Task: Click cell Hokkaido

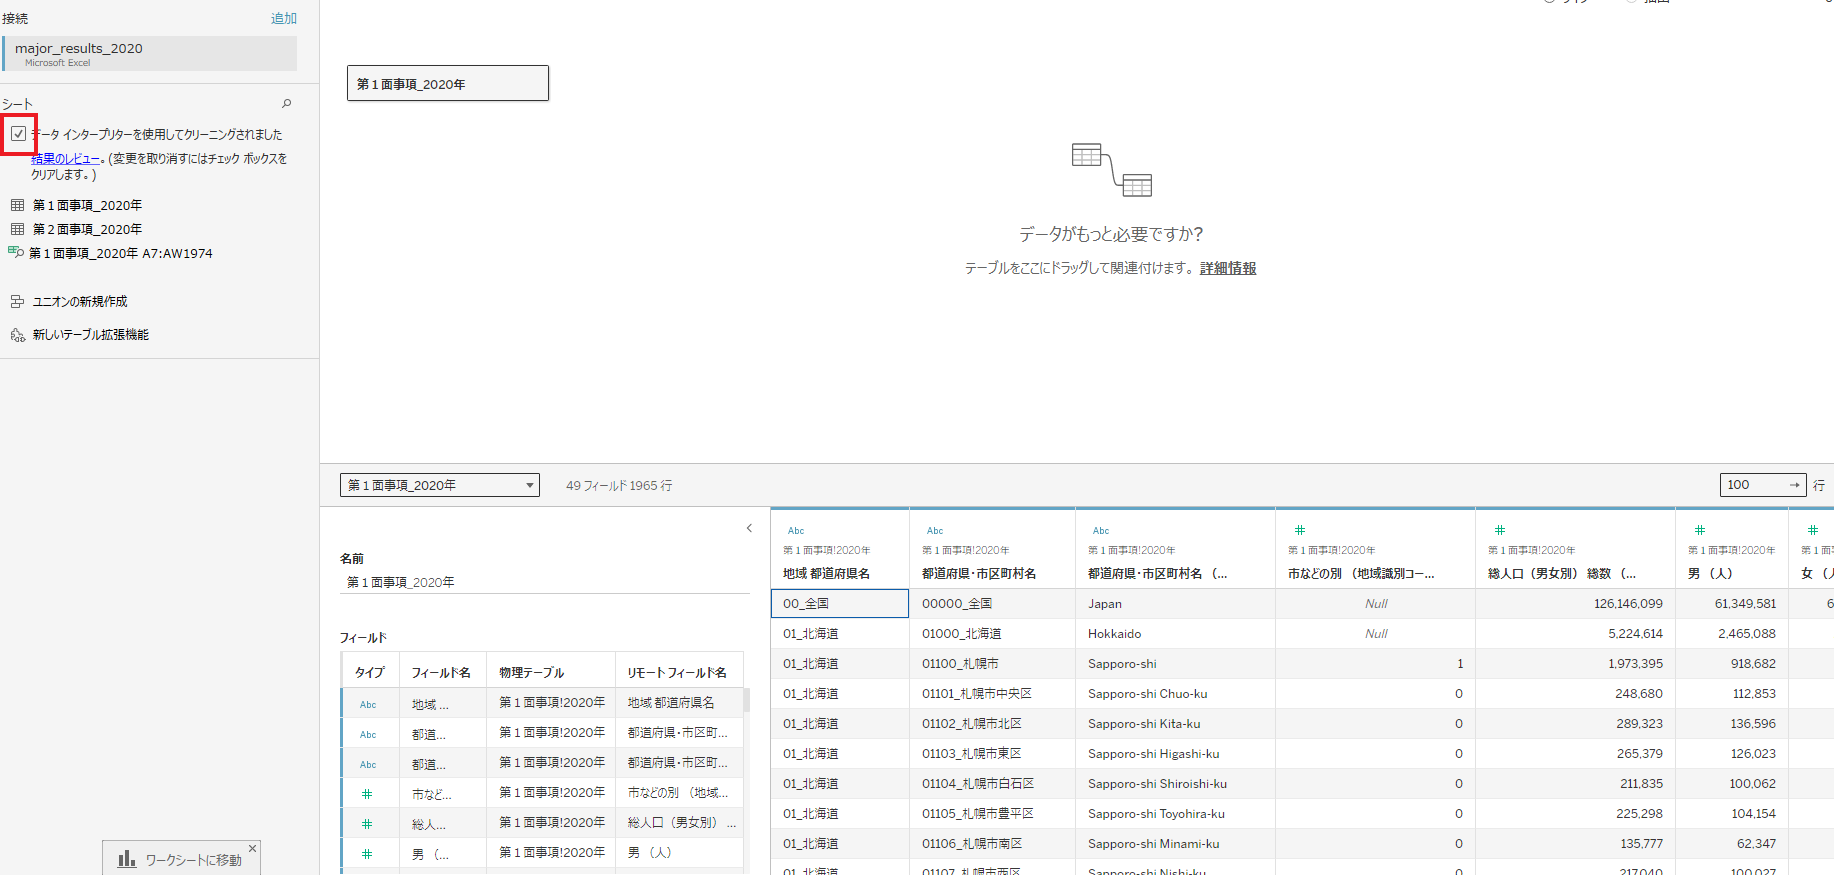Action: click(1175, 633)
